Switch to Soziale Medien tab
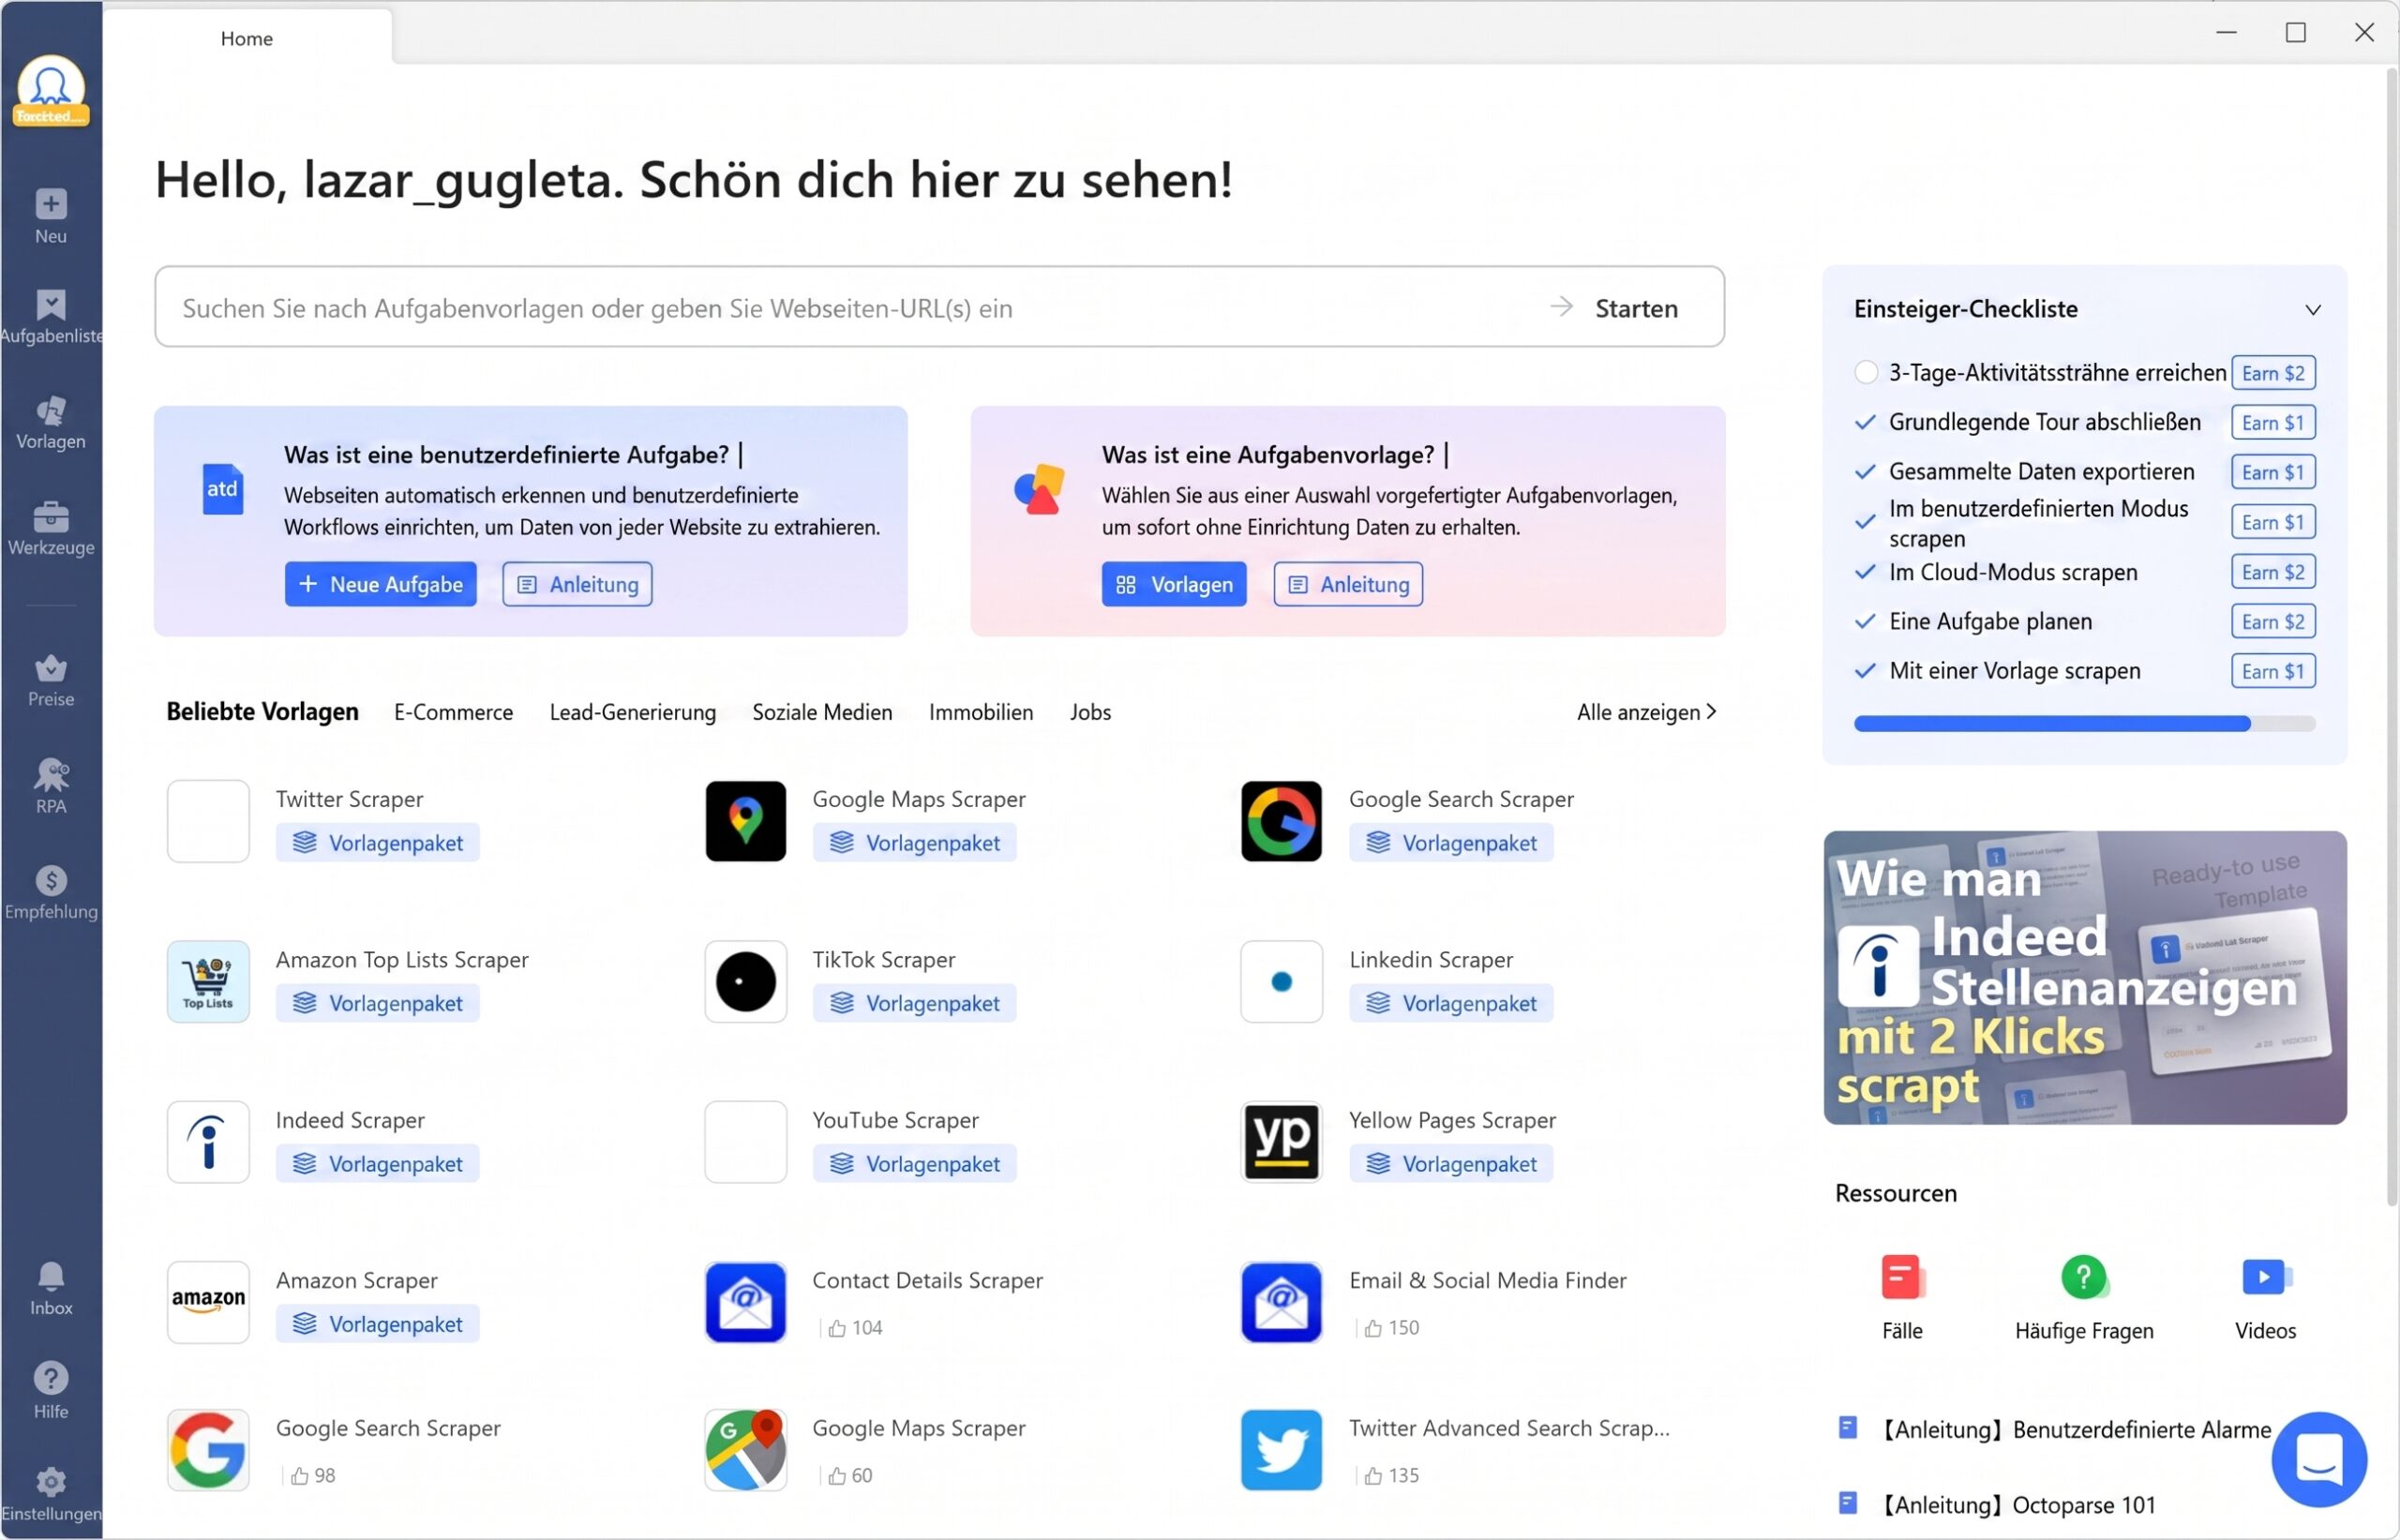Image resolution: width=2400 pixels, height=1540 pixels. (822, 712)
